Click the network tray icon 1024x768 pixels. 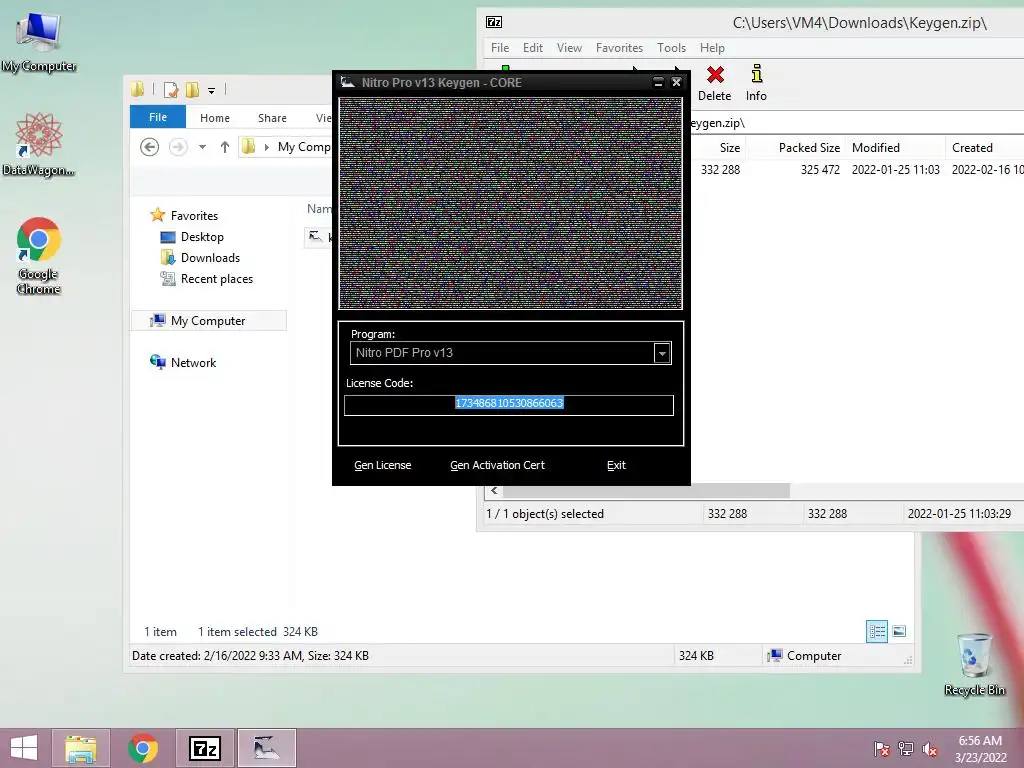906,749
